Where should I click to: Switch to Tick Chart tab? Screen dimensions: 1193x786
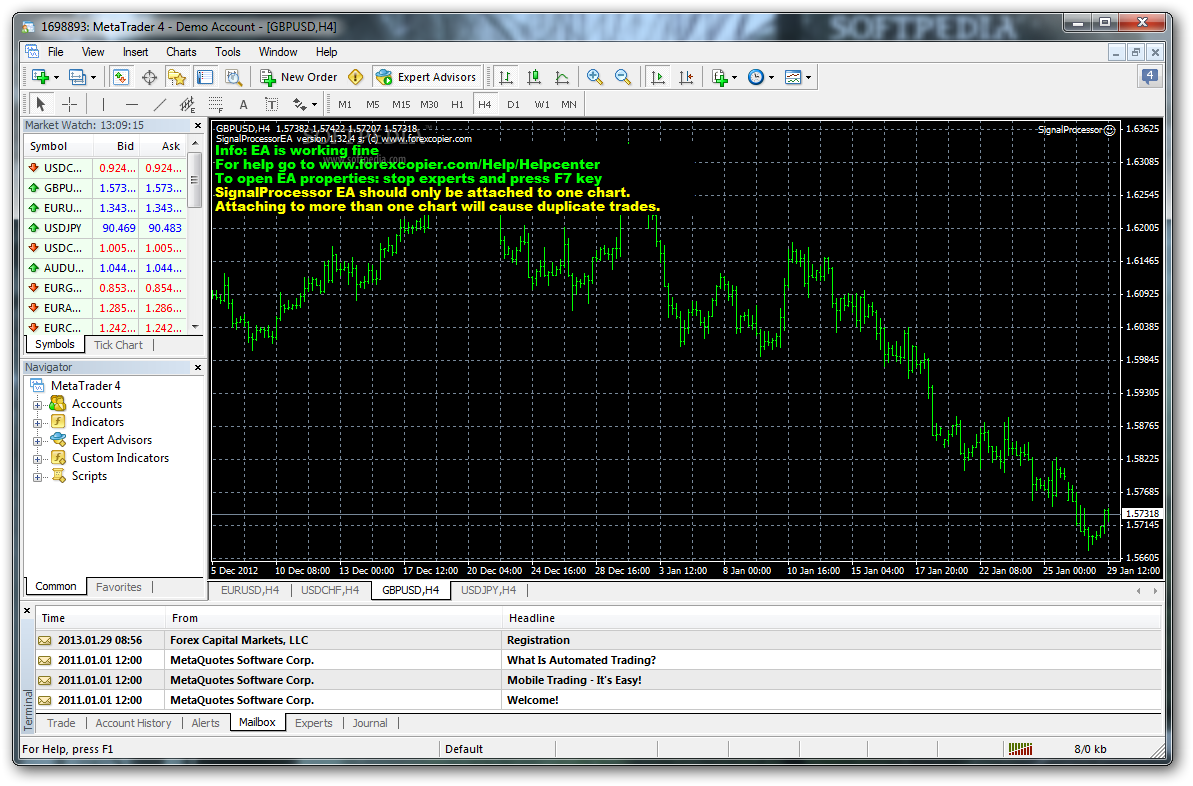118,345
